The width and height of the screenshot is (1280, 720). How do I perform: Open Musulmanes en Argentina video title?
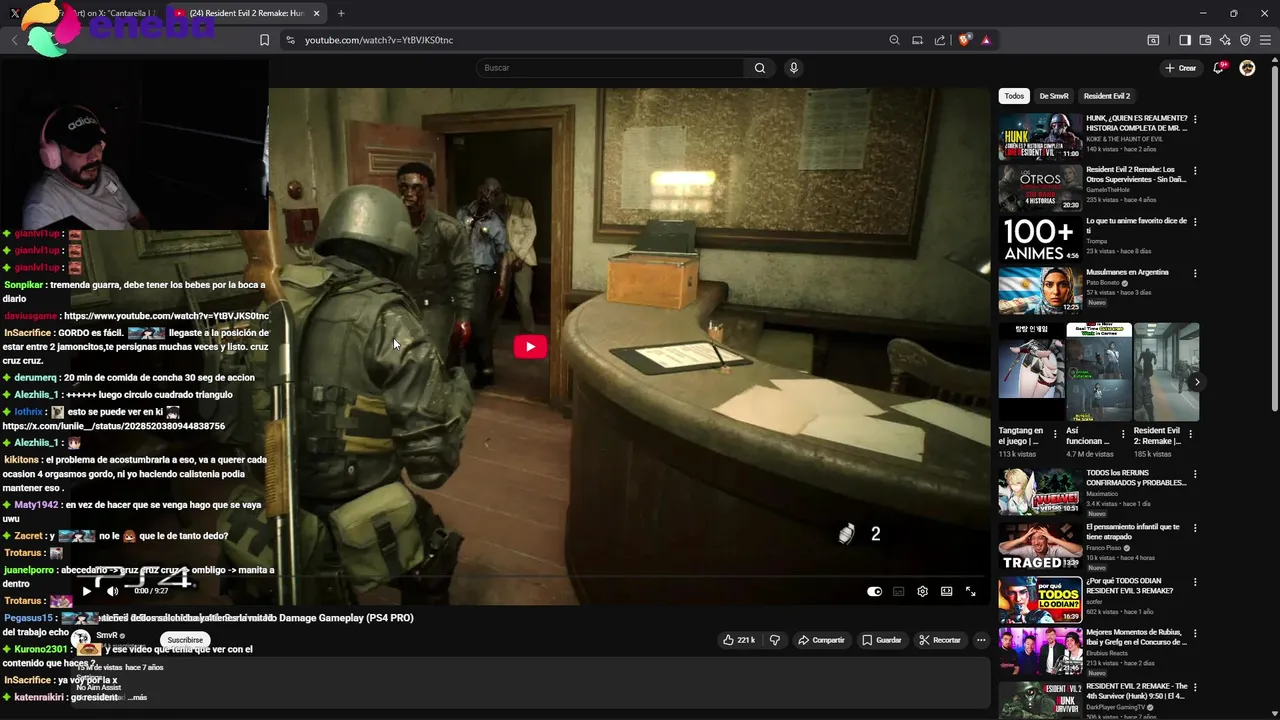[1127, 272]
